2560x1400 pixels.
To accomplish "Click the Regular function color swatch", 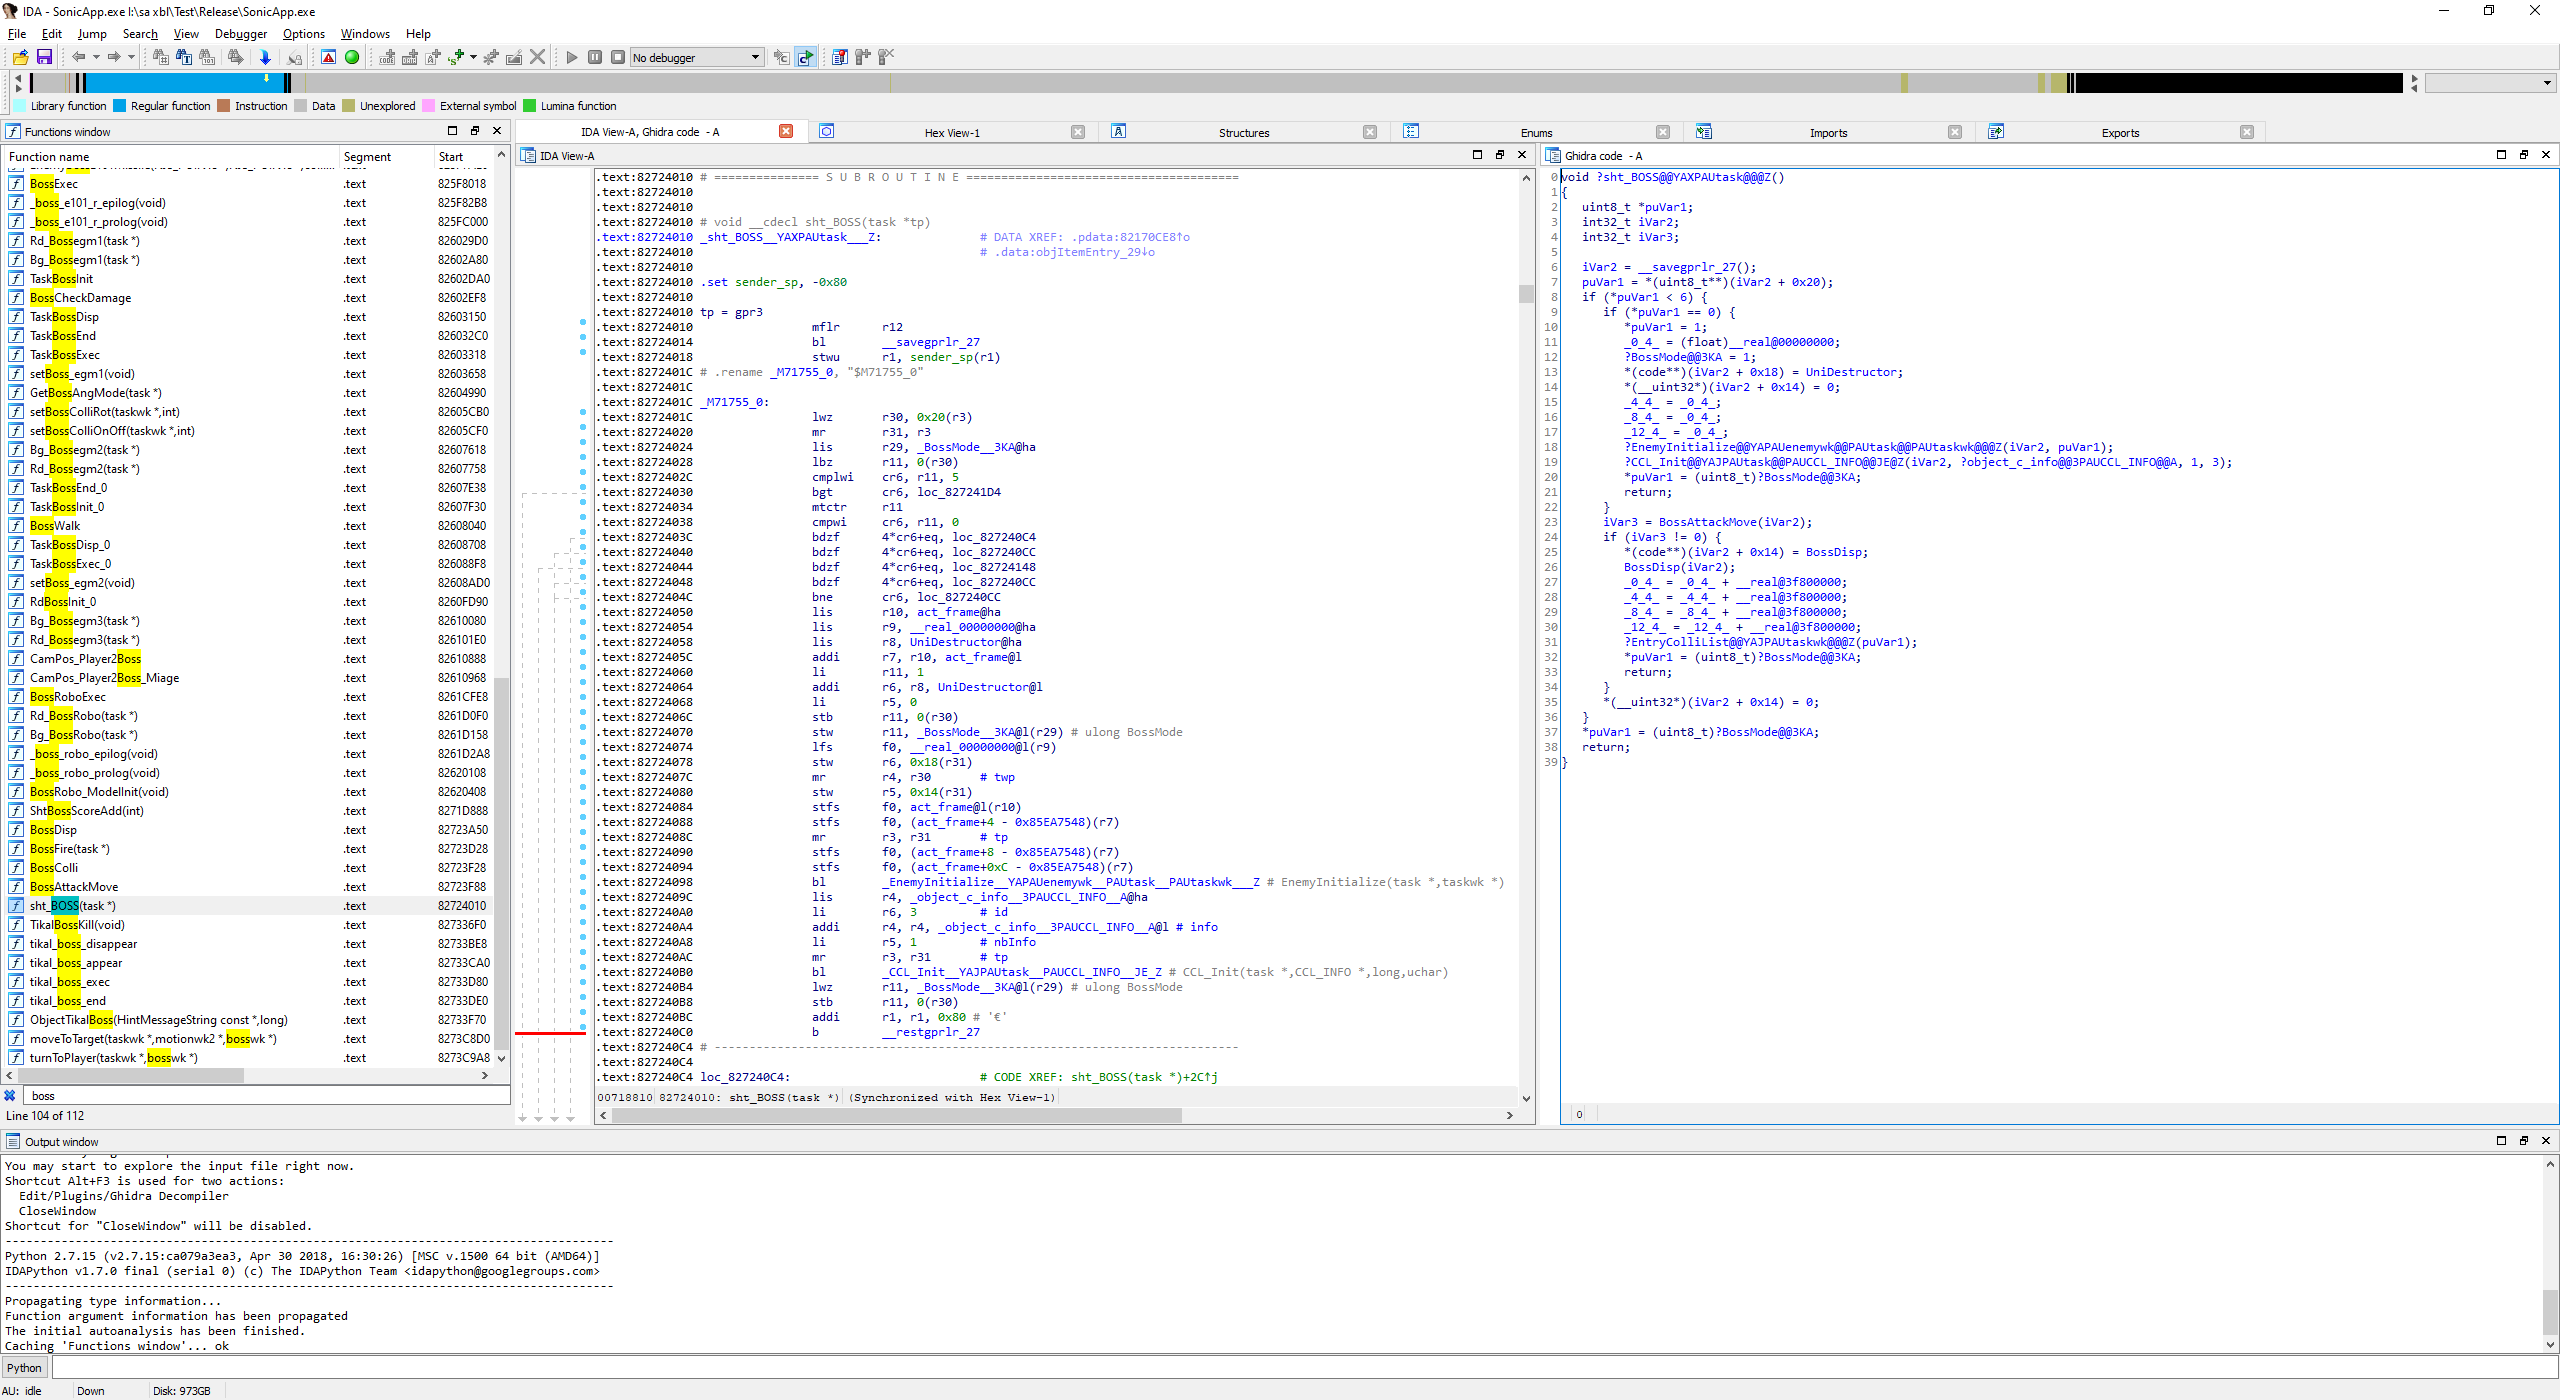I will point(119,106).
